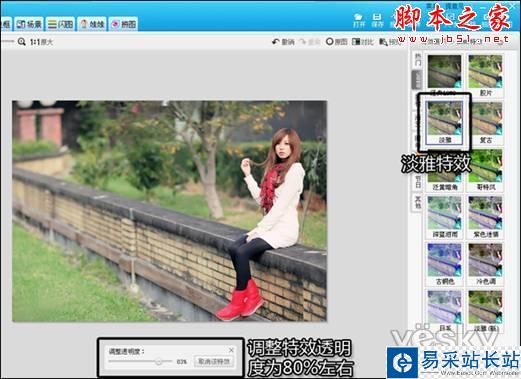Screen dimensions: 521x379
Task: Click the transparency slider handle
Action: (x=159, y=361)
